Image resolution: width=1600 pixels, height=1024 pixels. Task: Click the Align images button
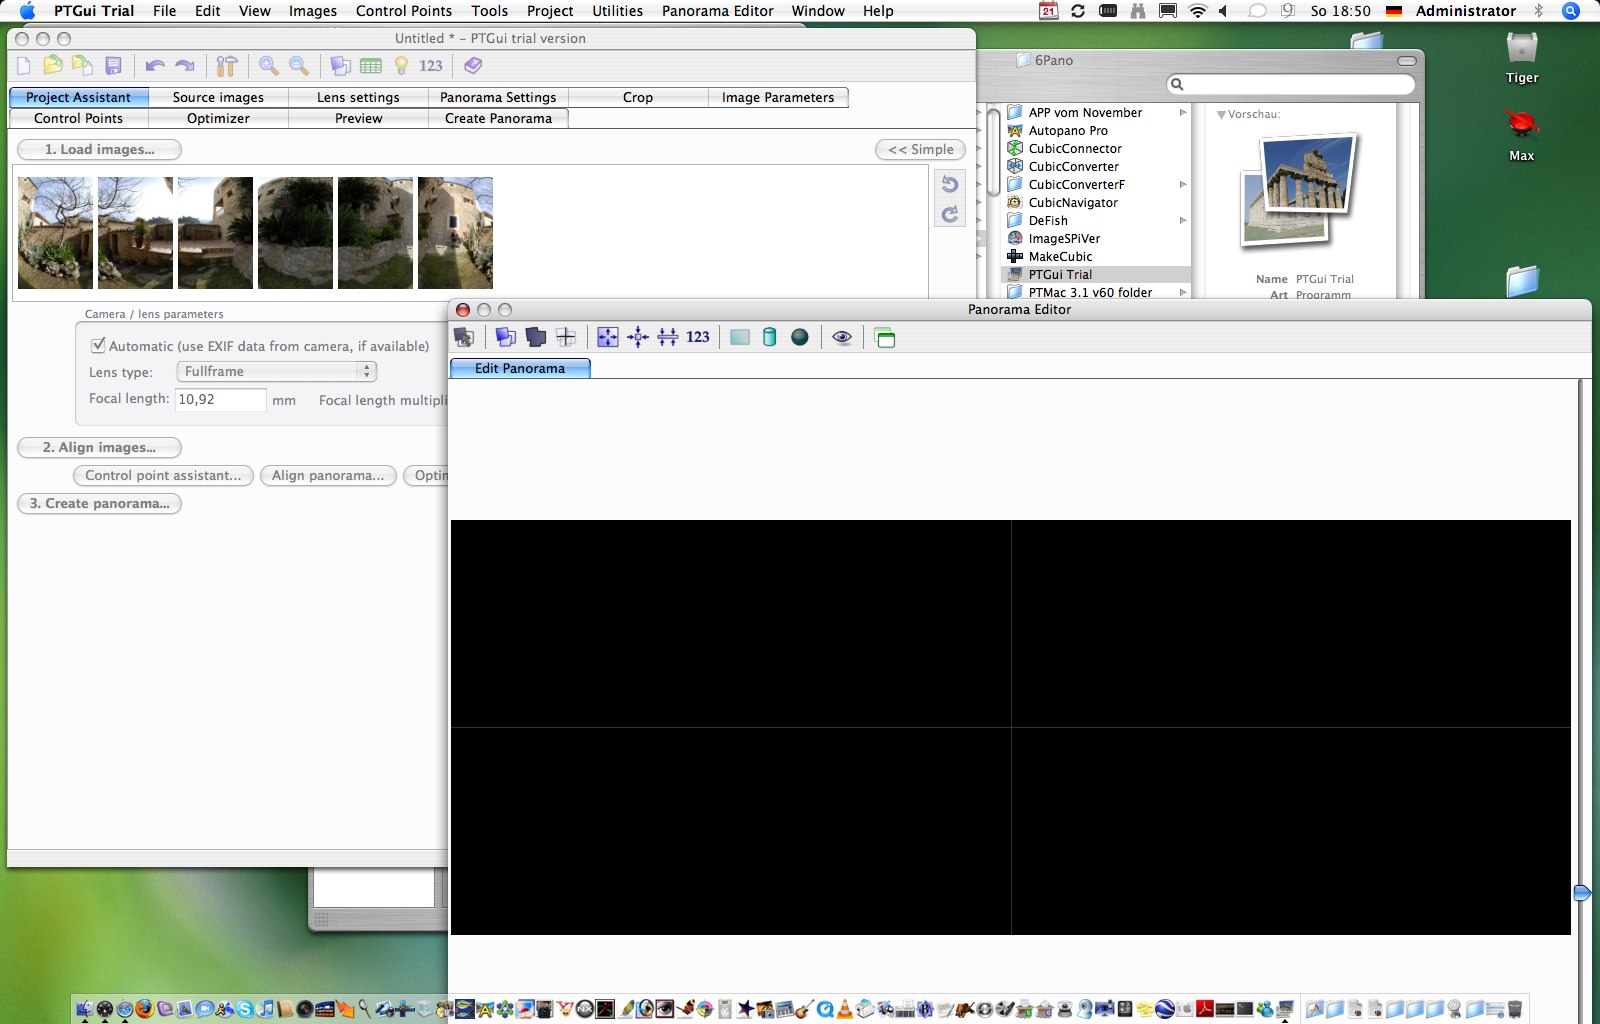pos(99,447)
